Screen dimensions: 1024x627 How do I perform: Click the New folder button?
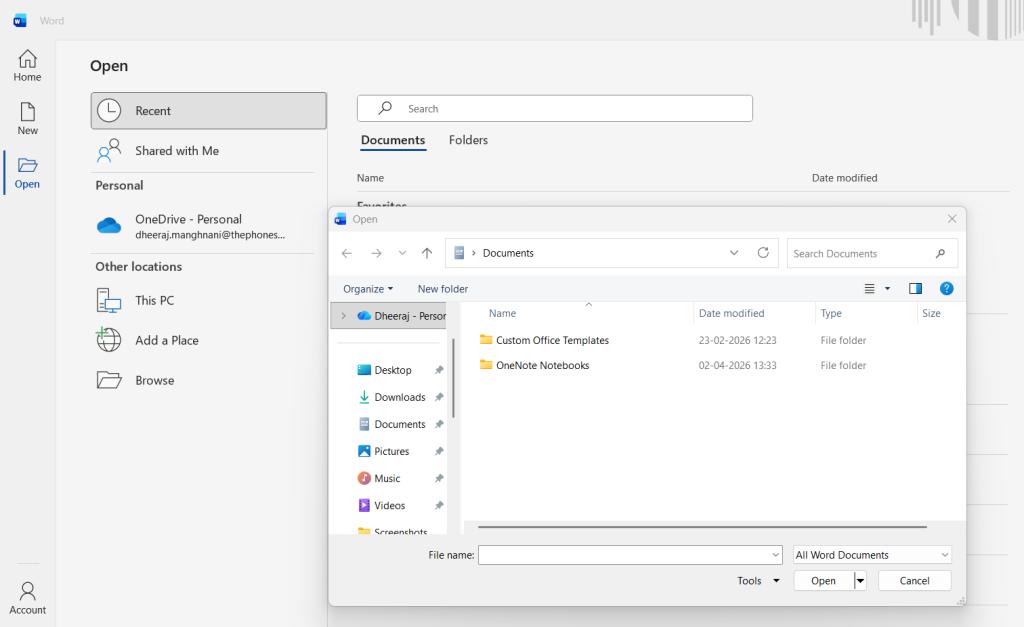[x=443, y=289]
